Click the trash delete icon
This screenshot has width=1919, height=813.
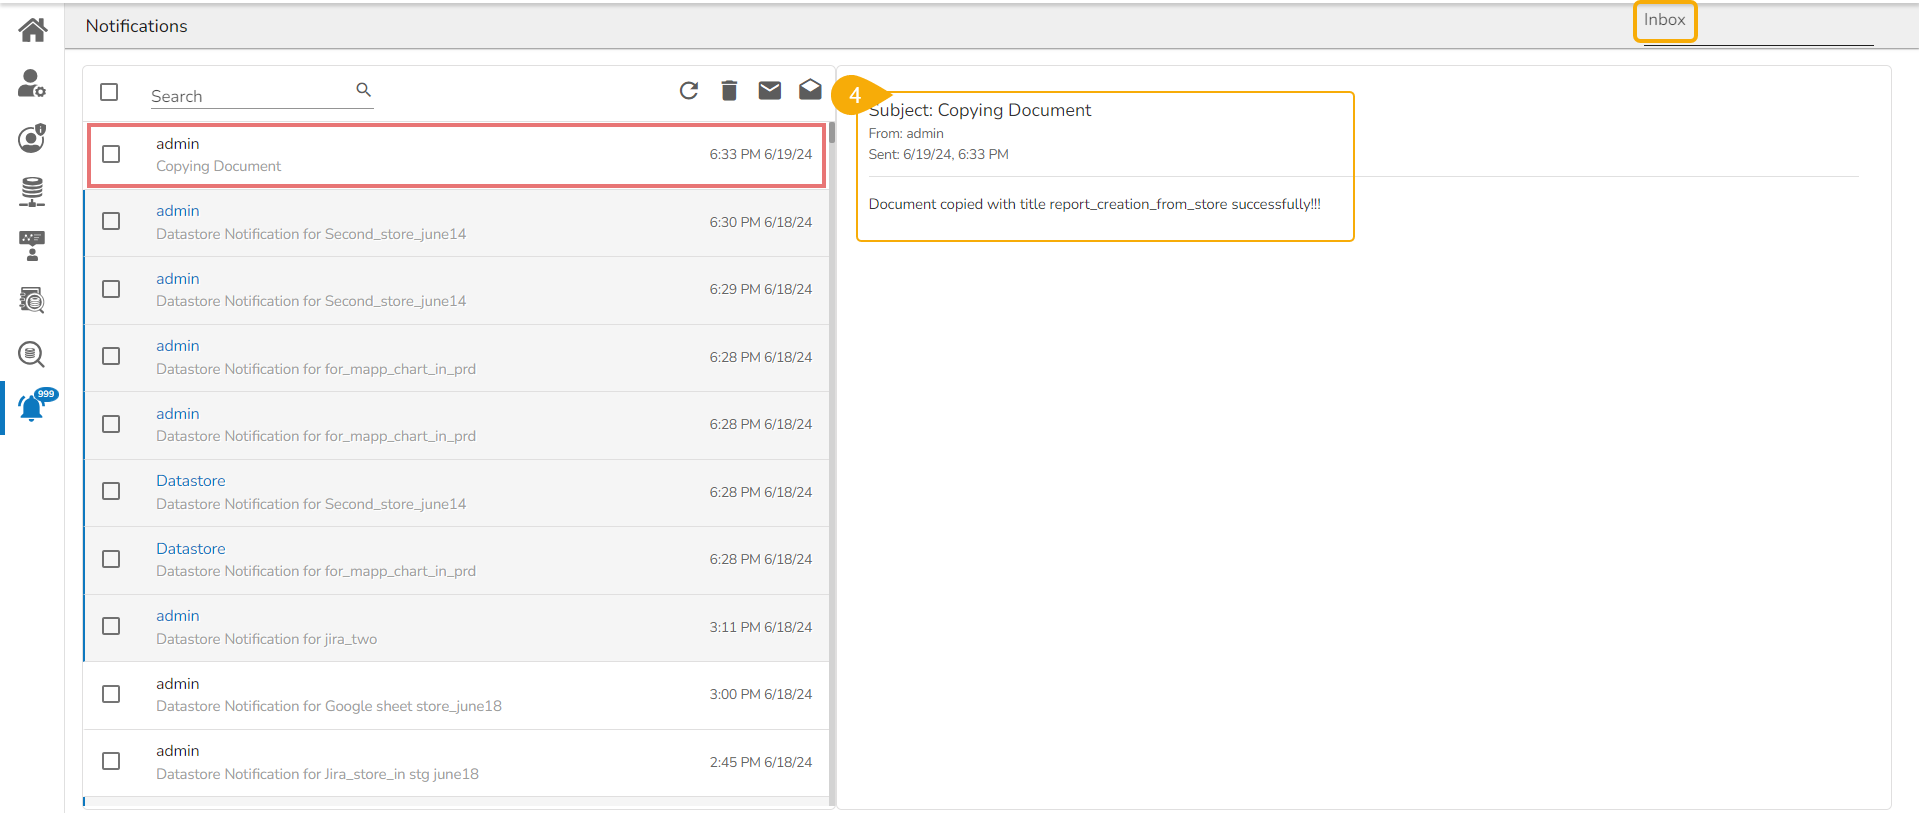pos(729,91)
